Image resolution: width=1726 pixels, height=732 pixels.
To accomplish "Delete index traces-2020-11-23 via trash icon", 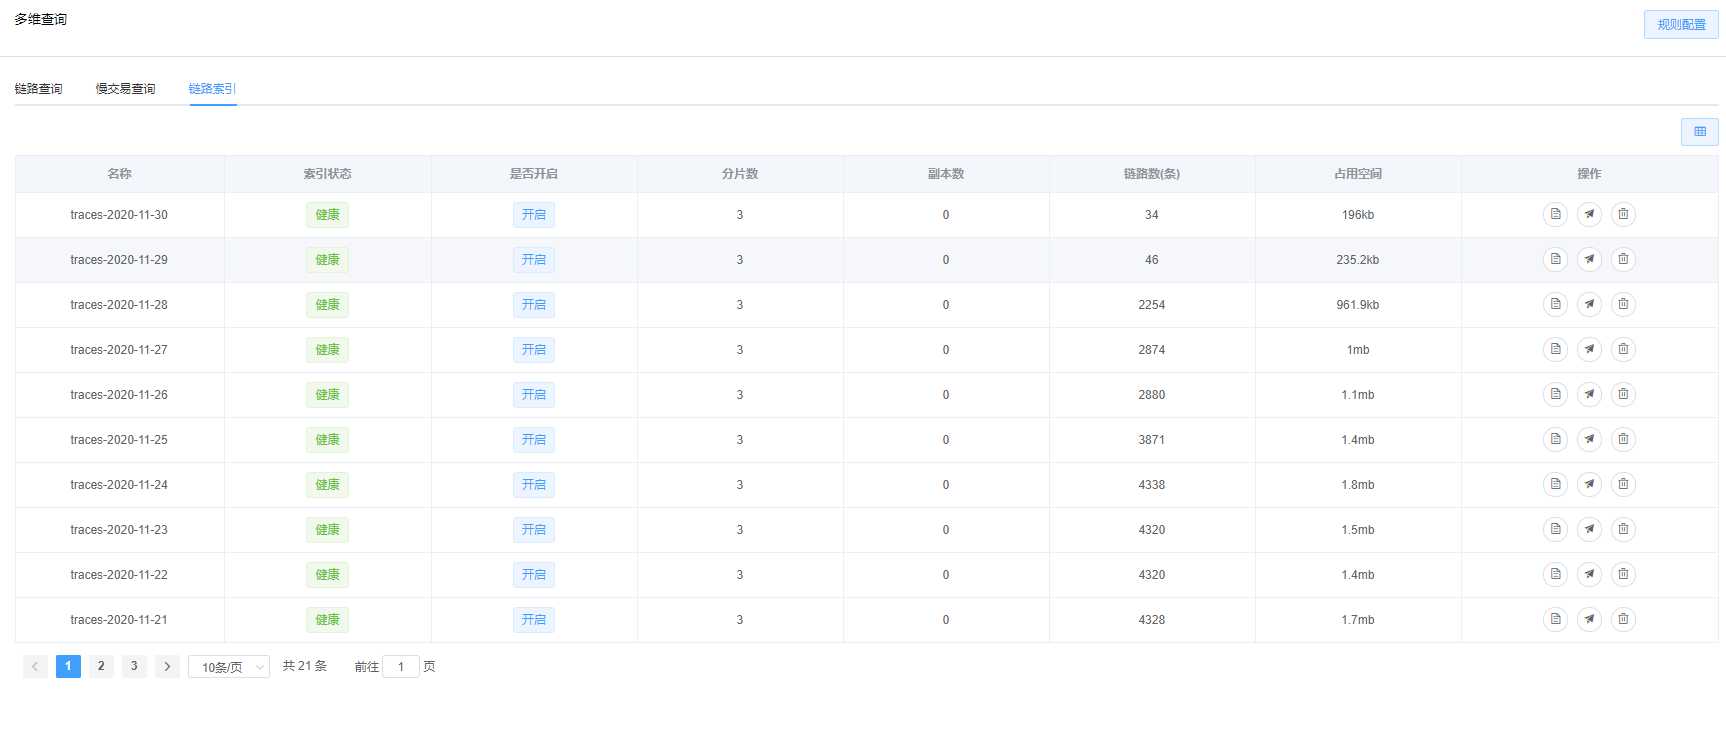I will pos(1623,529).
